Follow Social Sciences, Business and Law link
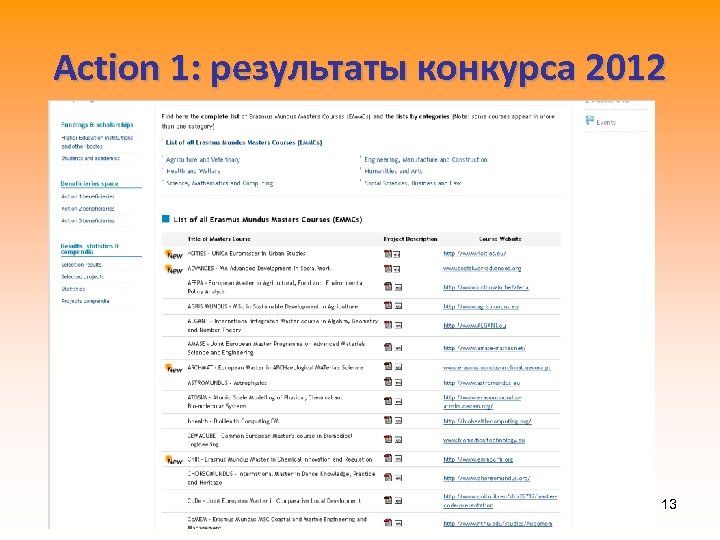The height and width of the screenshot is (540, 720). coord(413,183)
